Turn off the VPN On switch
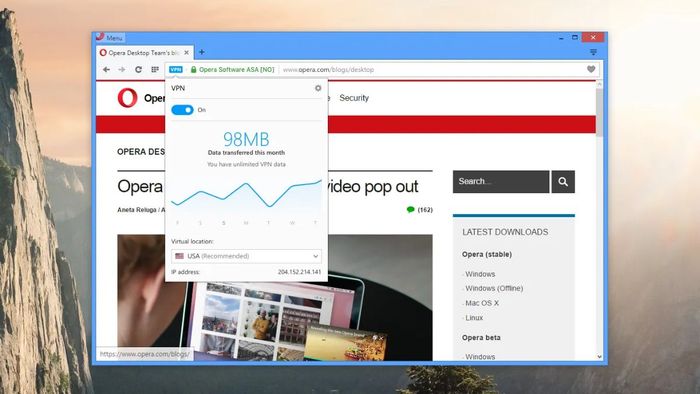Image resolution: width=700 pixels, height=394 pixels. click(x=182, y=110)
